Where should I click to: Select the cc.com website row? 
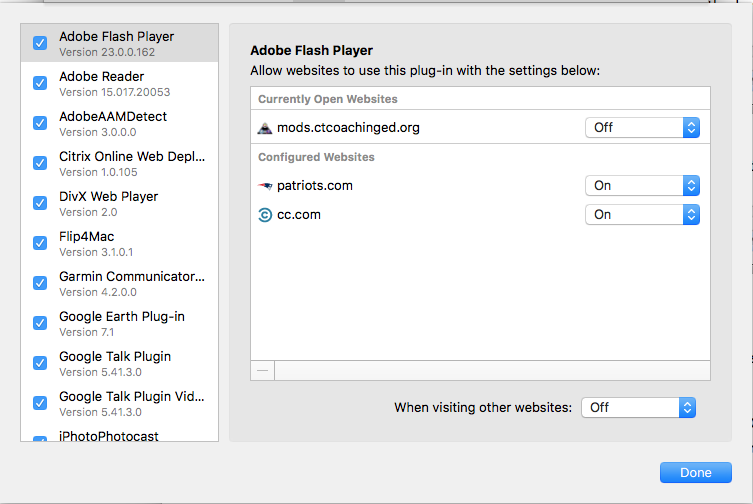tap(480, 215)
